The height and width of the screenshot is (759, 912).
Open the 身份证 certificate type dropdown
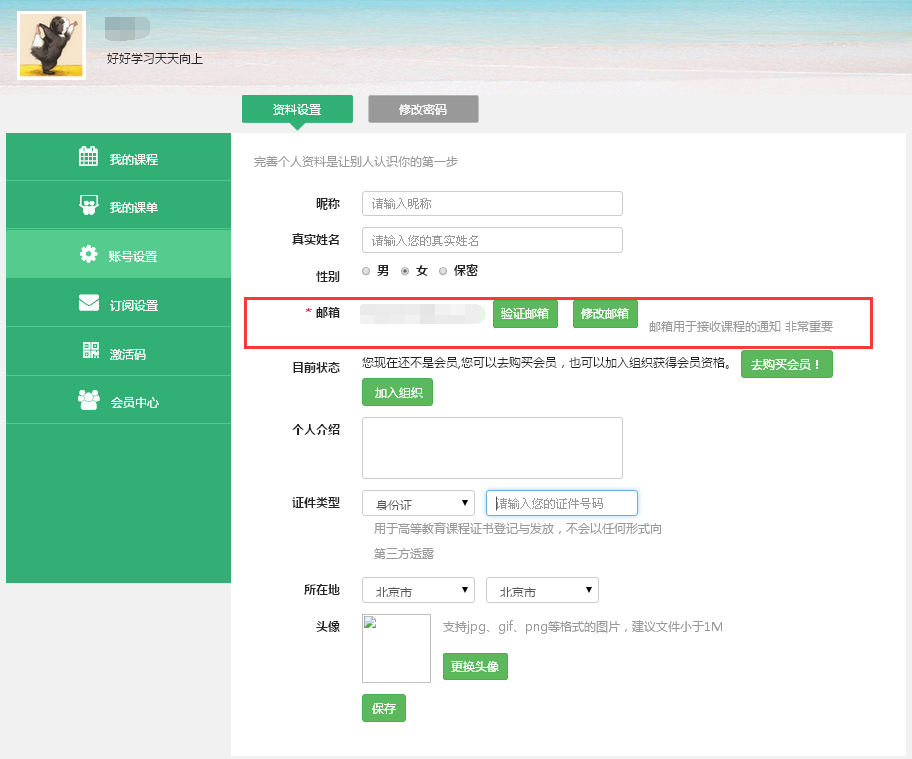click(x=418, y=502)
